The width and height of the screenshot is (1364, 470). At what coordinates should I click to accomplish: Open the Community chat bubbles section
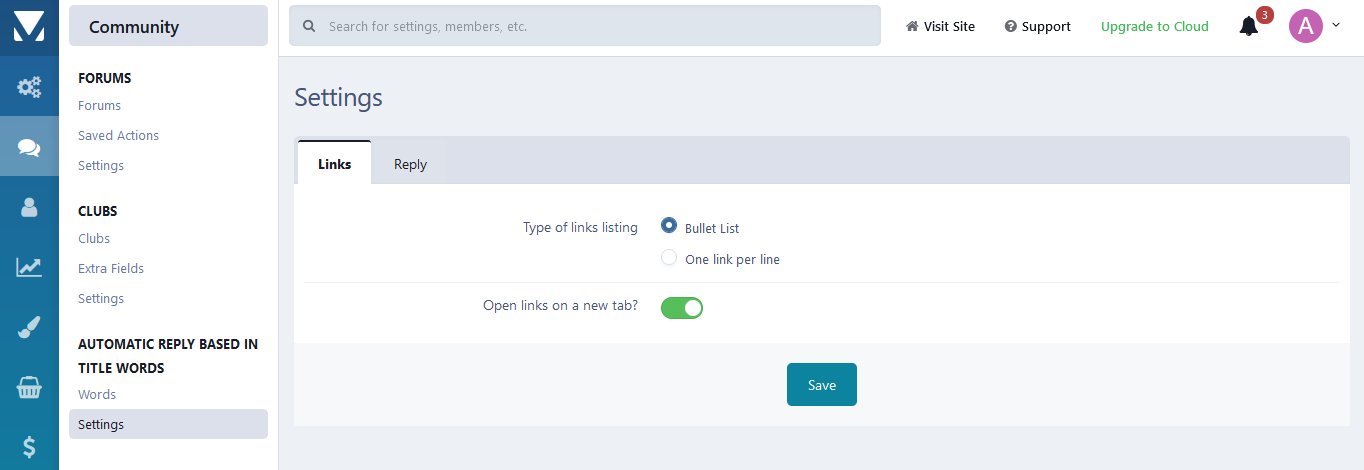pyautogui.click(x=29, y=147)
